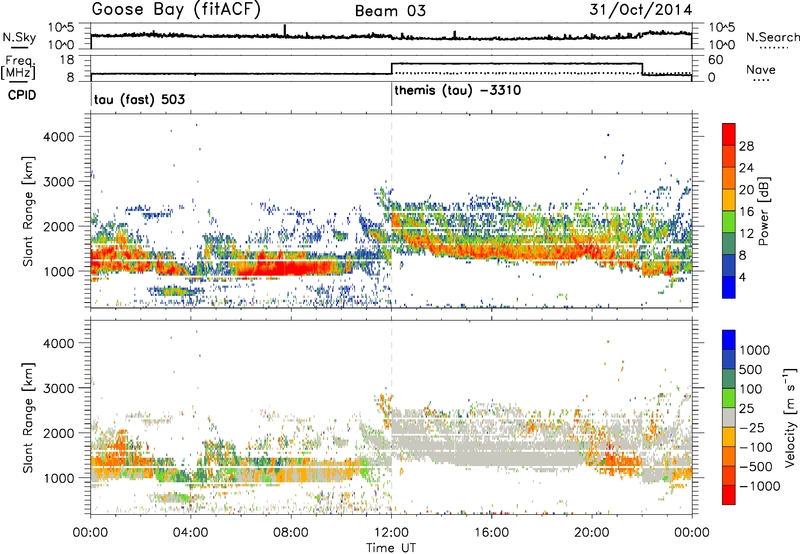This screenshot has width=800, height=554.
Task: Click the 'Goose Bay (fitACF)' plot title
Action: tap(176, 10)
